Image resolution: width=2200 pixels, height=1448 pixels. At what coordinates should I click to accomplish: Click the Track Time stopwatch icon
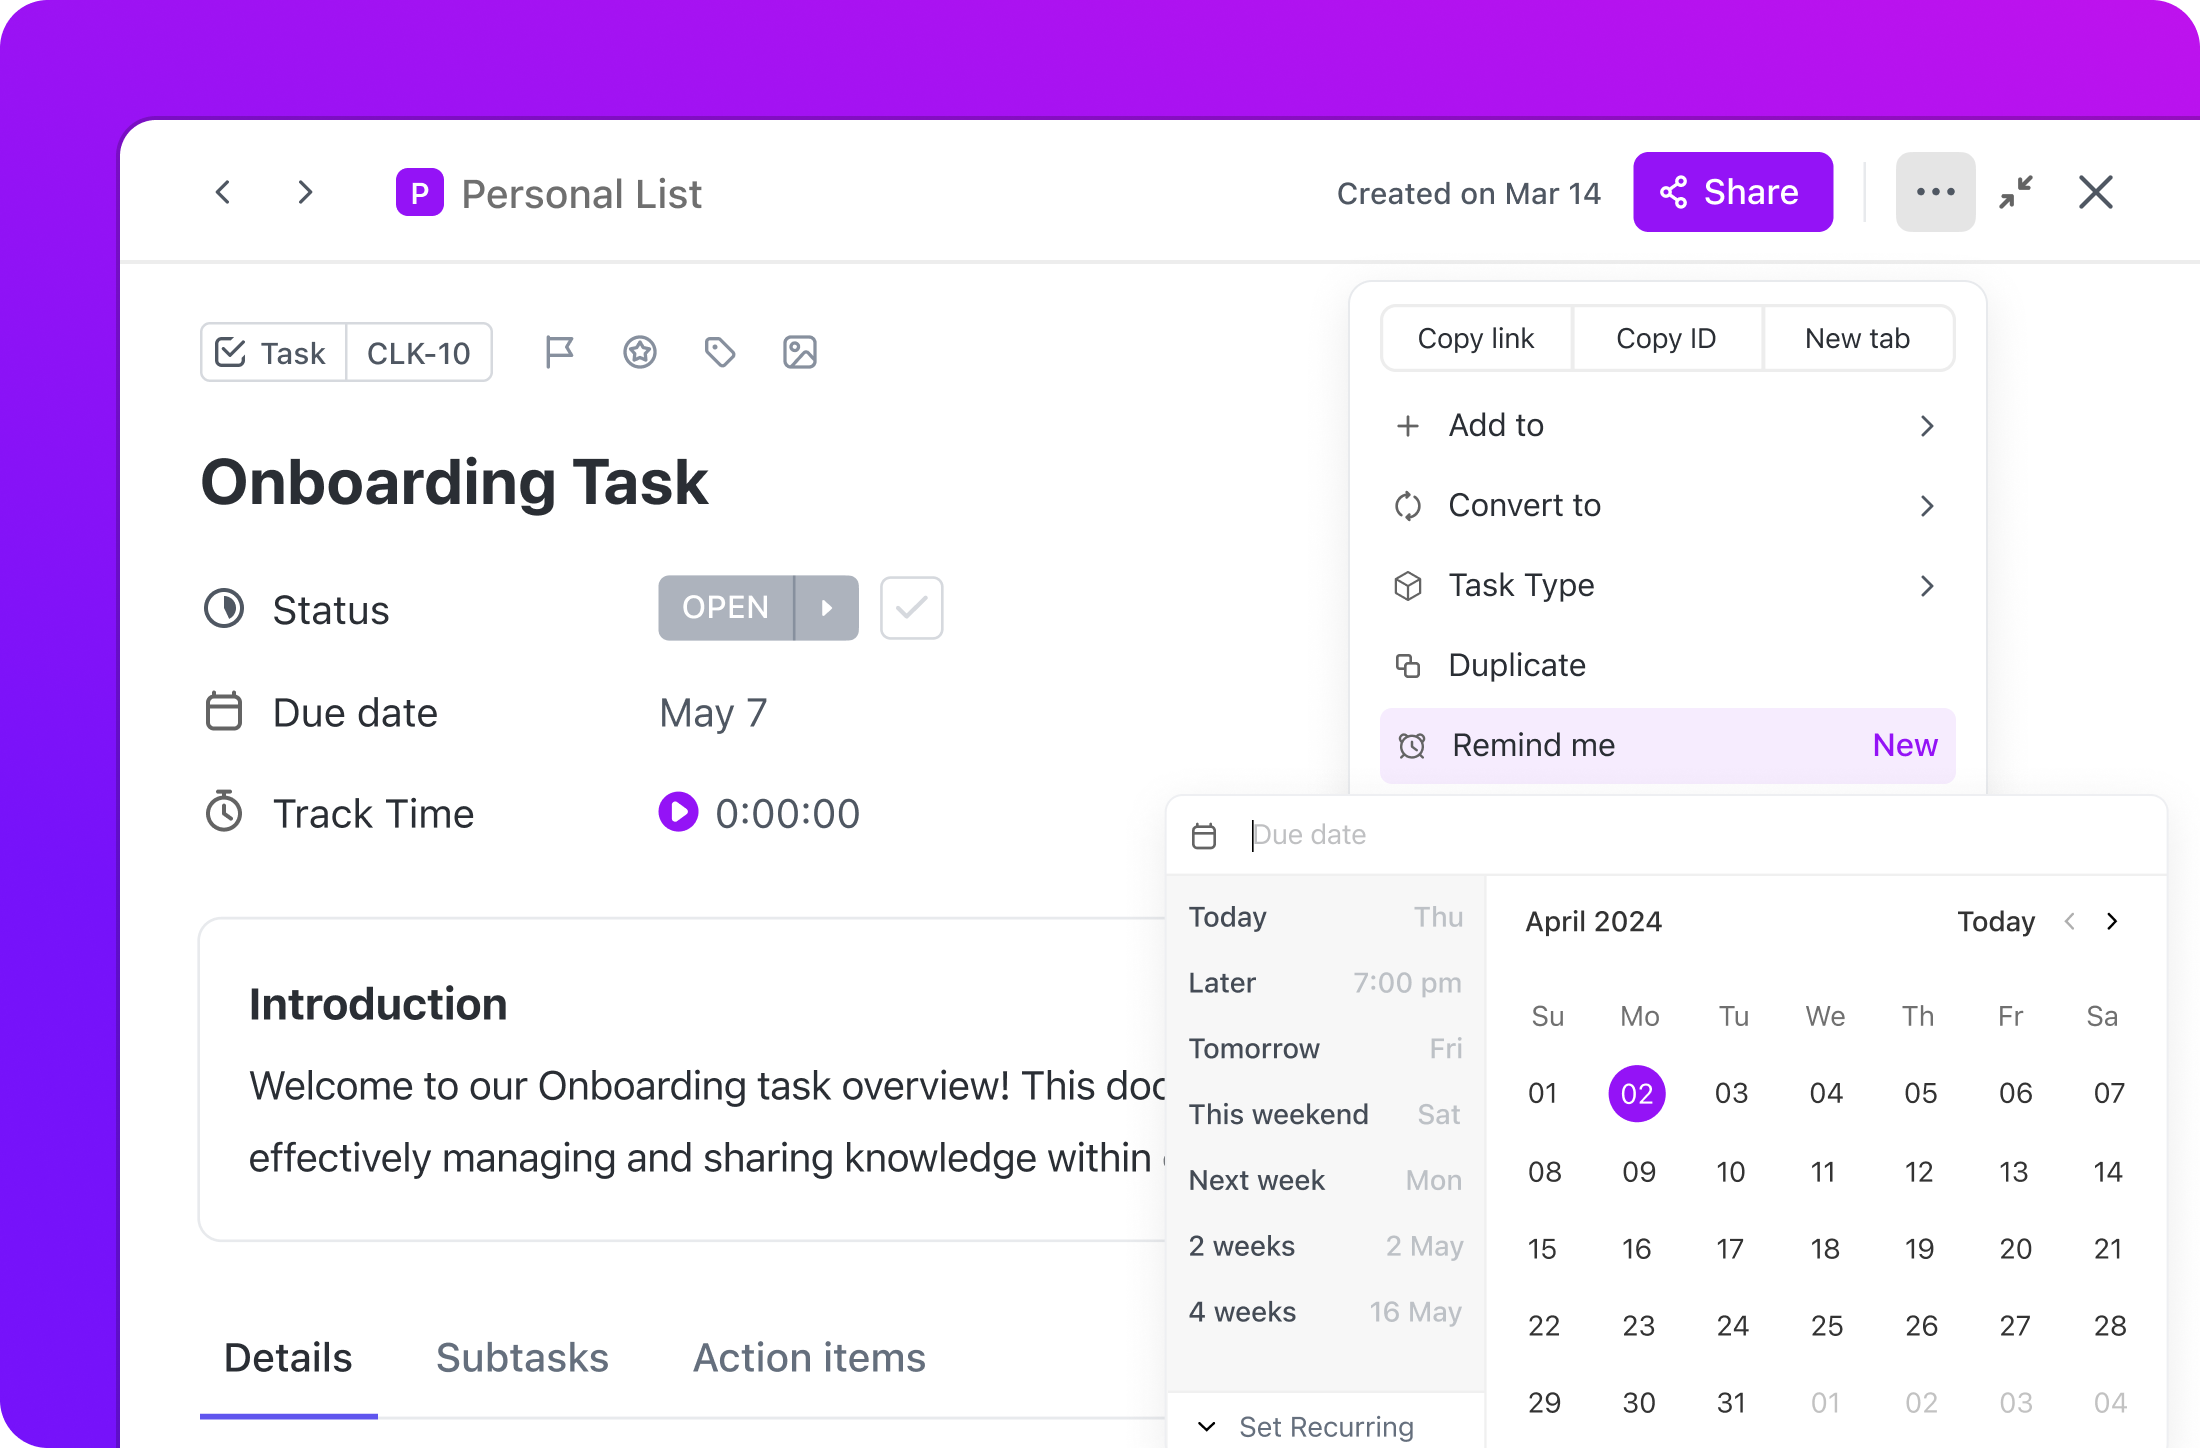pyautogui.click(x=224, y=812)
